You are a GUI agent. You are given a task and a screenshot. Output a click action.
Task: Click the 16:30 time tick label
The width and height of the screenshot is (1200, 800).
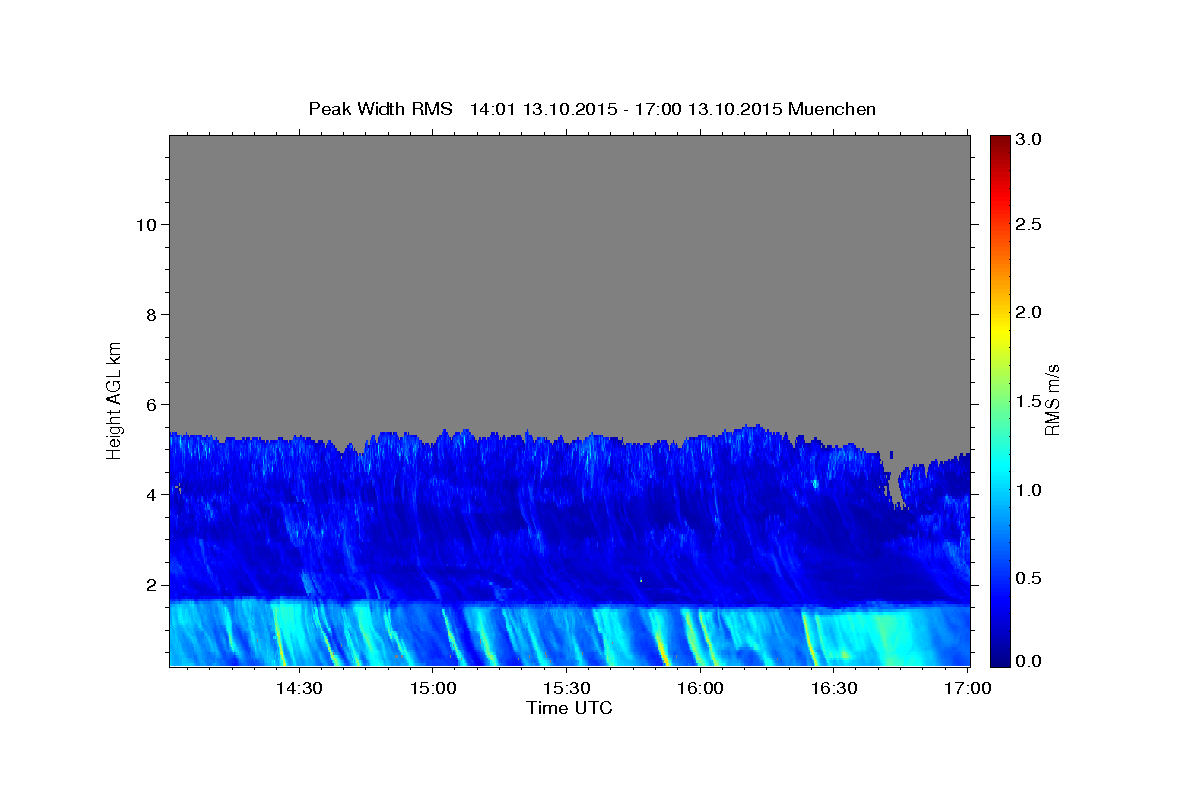(835, 688)
